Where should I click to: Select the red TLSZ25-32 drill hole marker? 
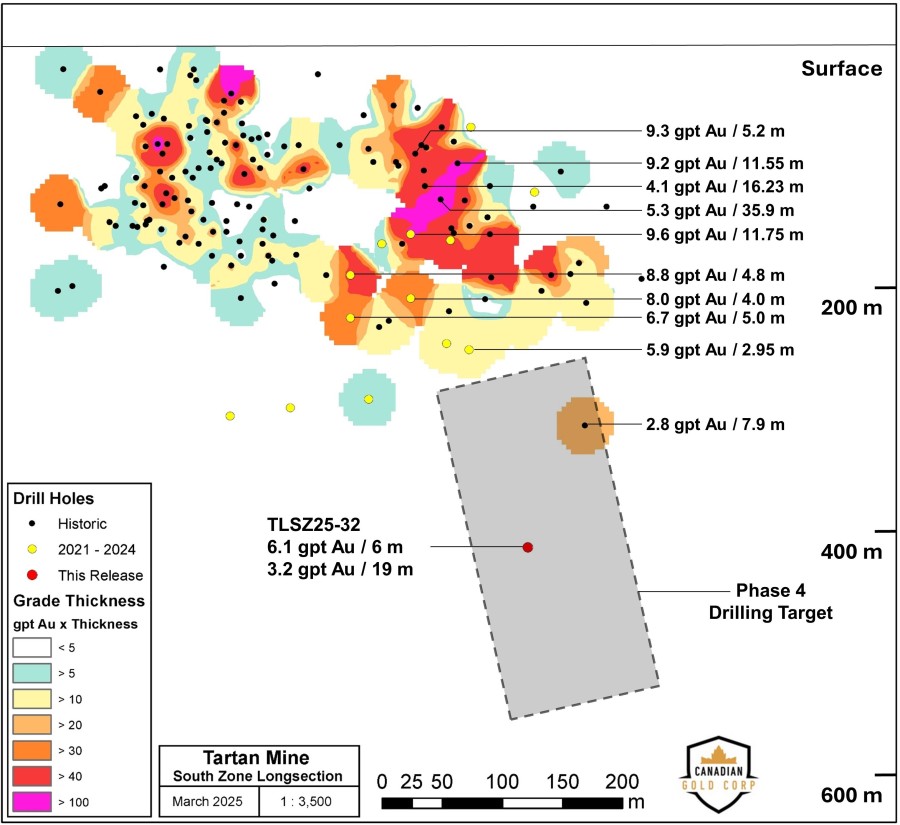coord(527,547)
